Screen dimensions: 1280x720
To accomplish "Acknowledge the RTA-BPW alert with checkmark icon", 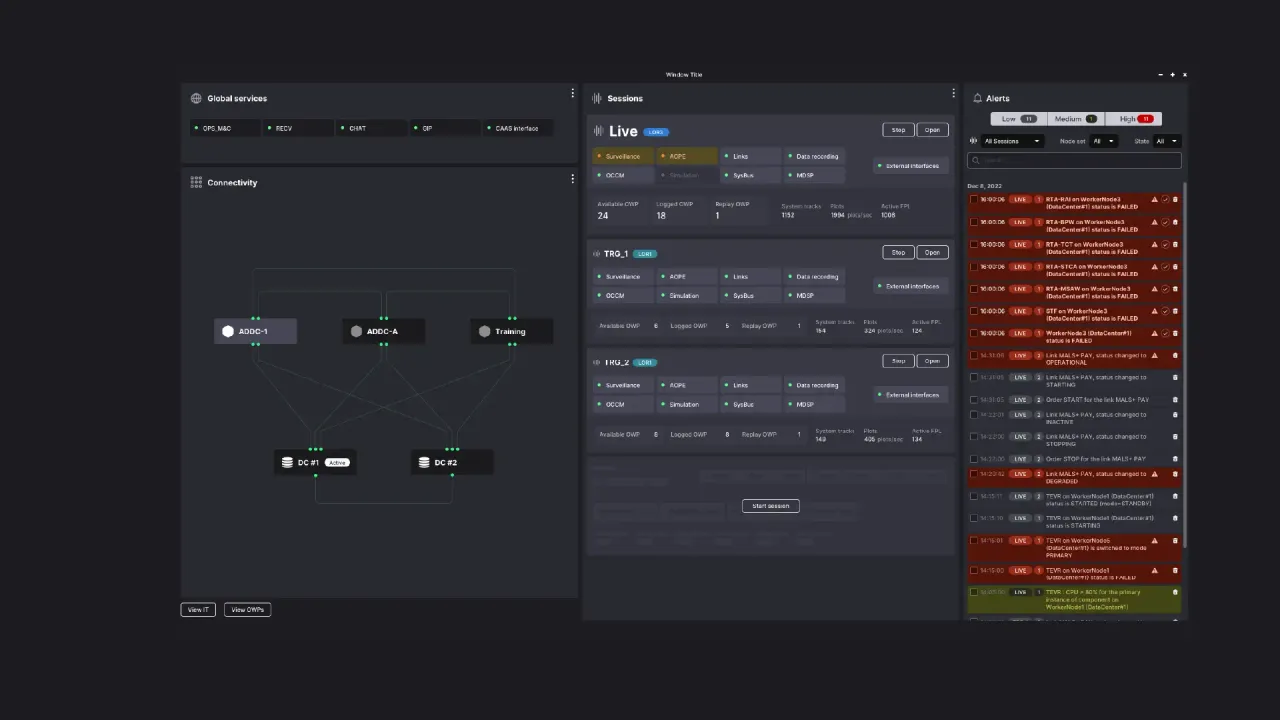I will [1165, 222].
